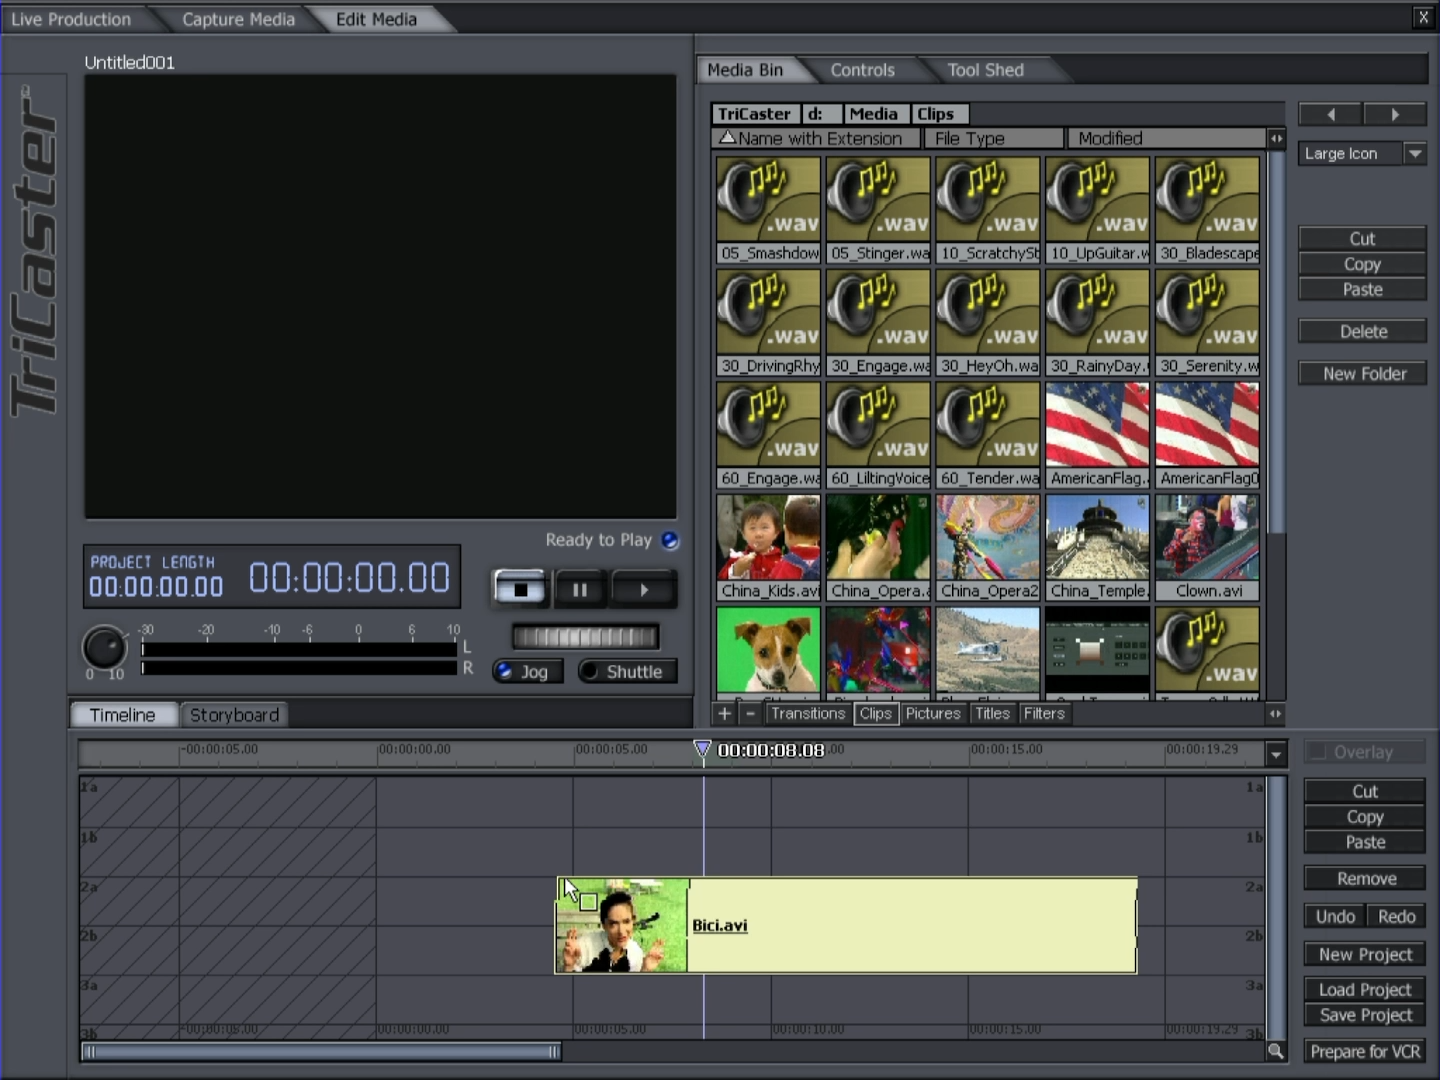The width and height of the screenshot is (1440, 1080).
Task: Select the Bici.avi clip on the timeline
Action: pos(846,925)
